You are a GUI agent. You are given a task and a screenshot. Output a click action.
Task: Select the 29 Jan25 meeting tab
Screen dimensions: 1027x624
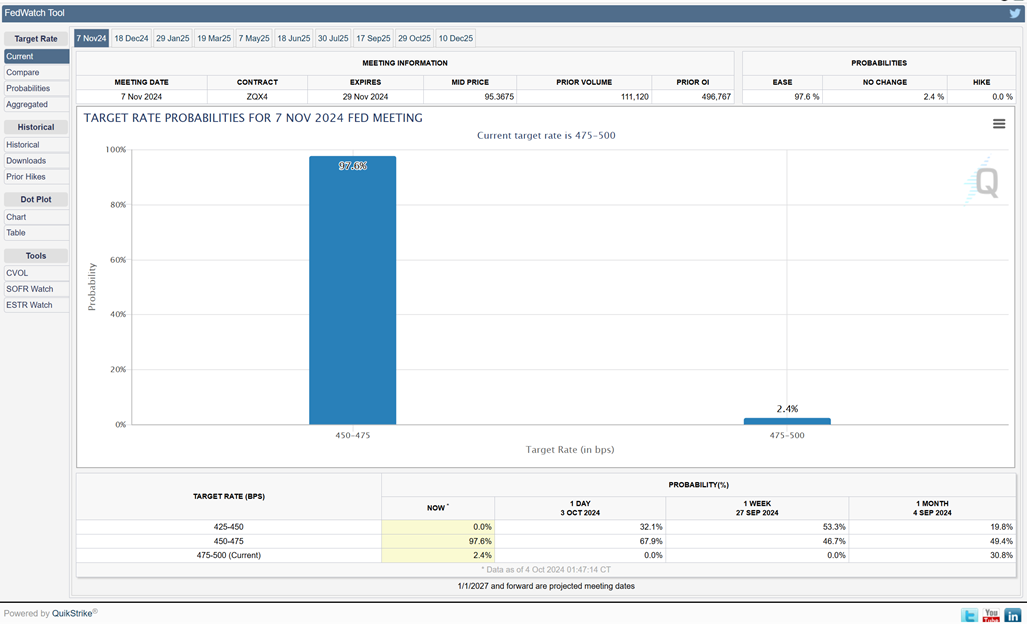172,38
